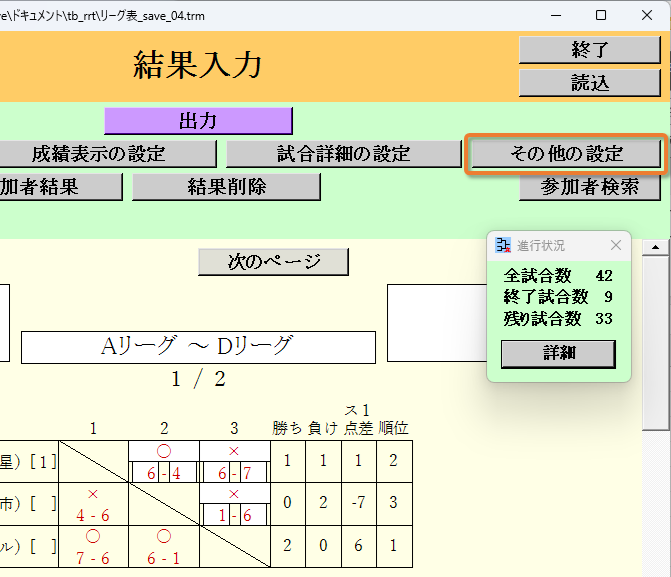671x577 pixels.
Task: Select the 6 - 1 score cell
Action: (x=164, y=558)
